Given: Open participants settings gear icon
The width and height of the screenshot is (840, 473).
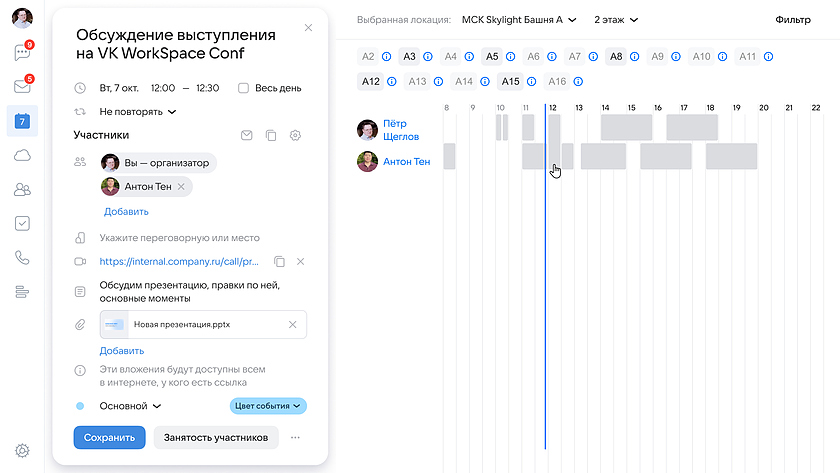Looking at the screenshot, I should pyautogui.click(x=295, y=135).
